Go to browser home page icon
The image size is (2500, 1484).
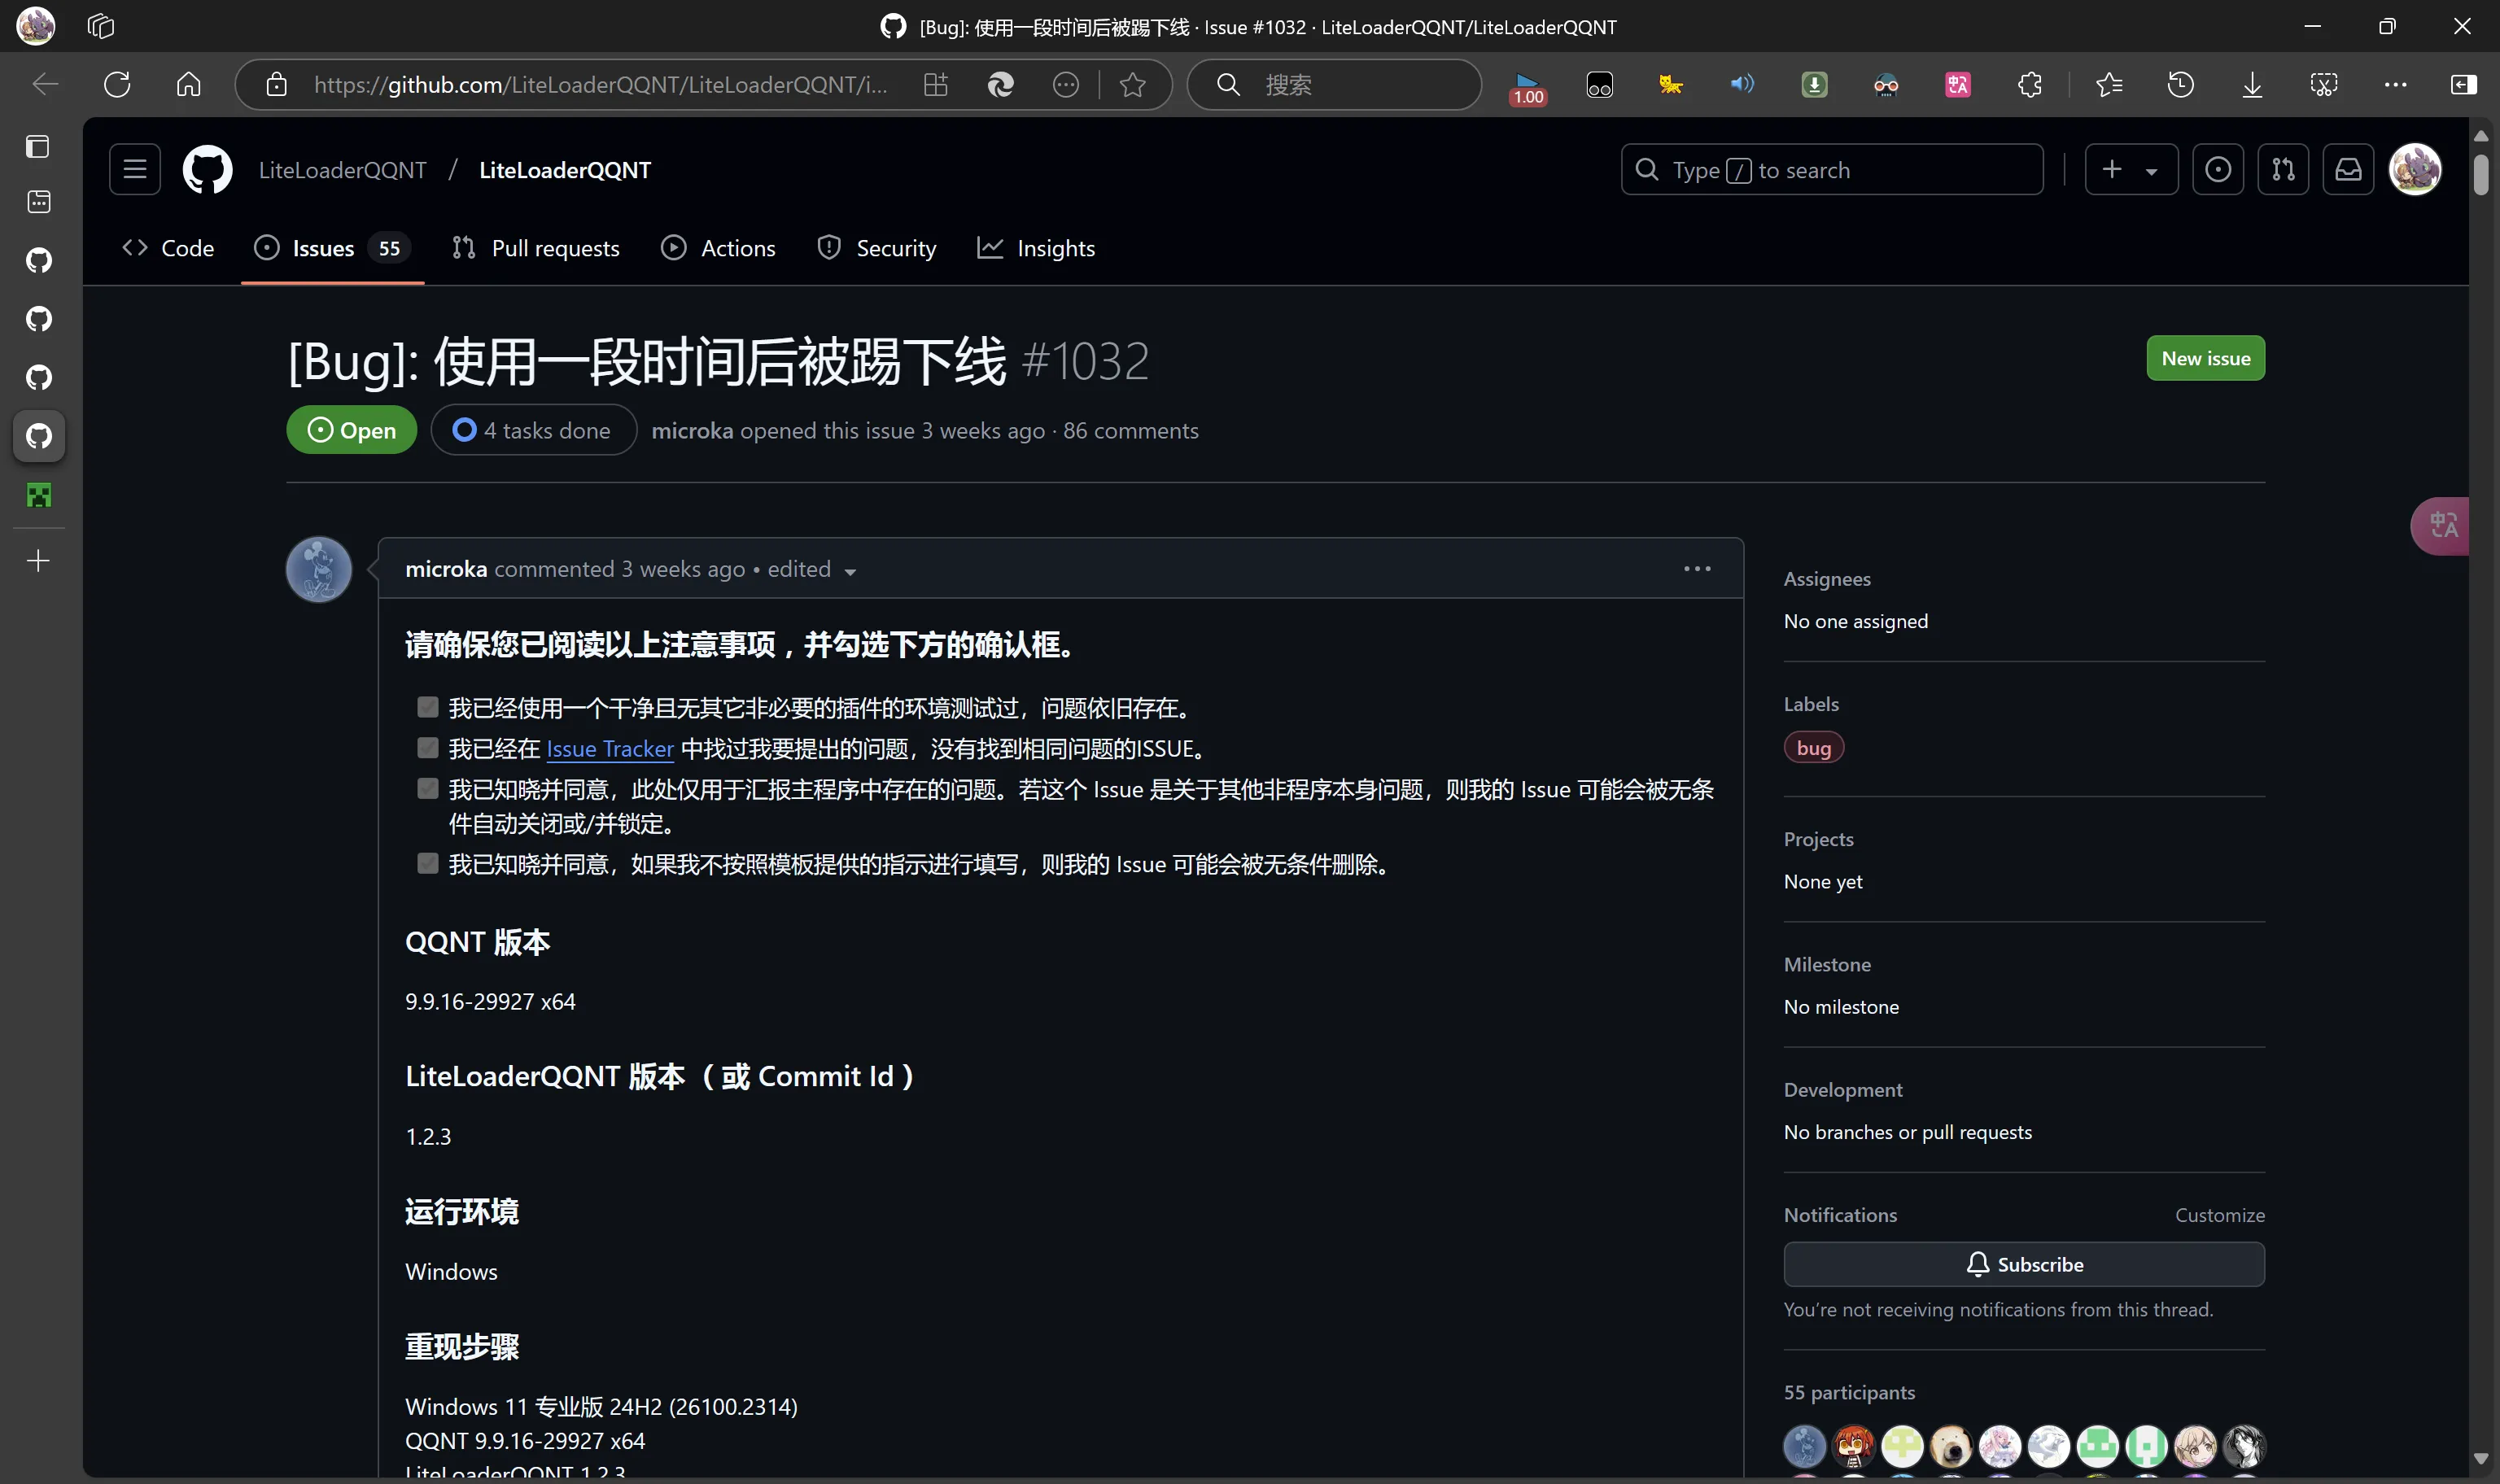[x=189, y=85]
